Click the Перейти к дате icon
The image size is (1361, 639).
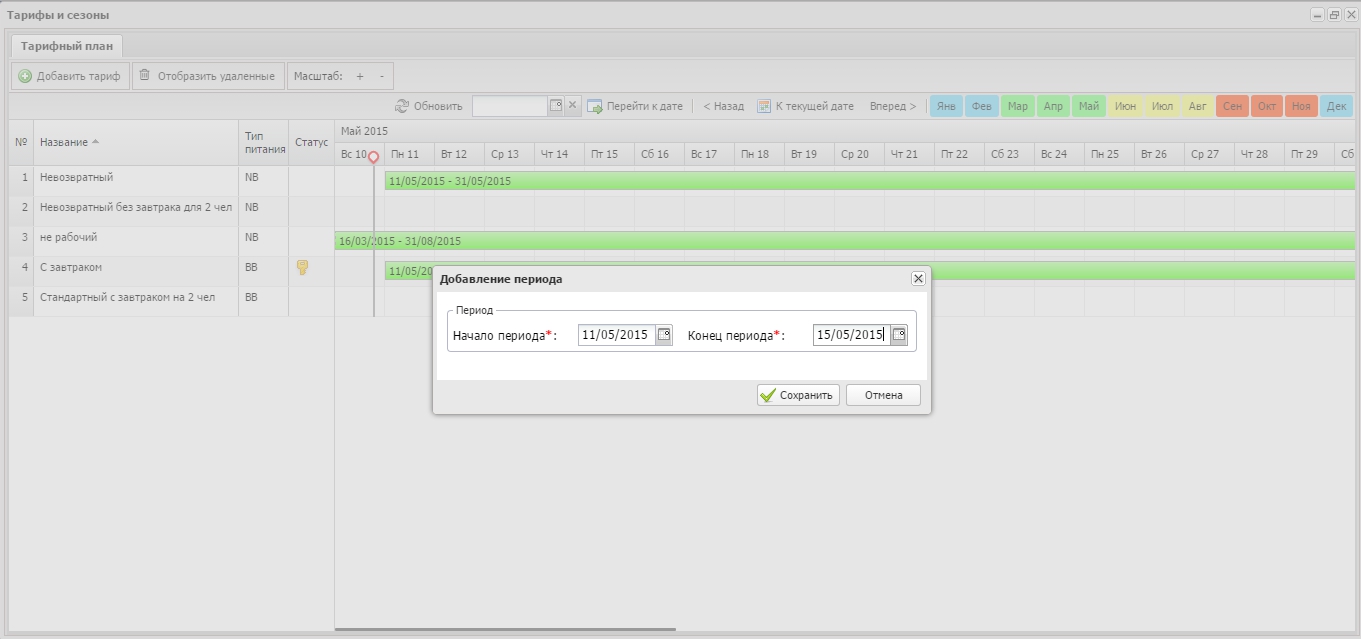tap(595, 106)
